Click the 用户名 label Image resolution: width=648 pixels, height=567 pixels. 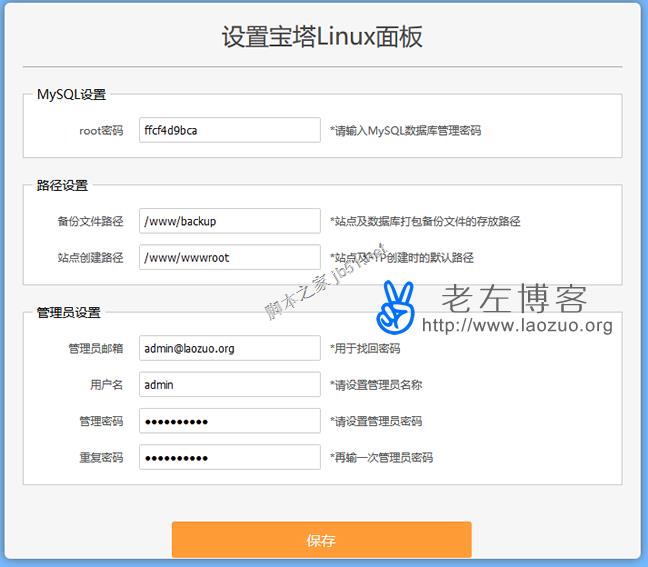[107, 385]
